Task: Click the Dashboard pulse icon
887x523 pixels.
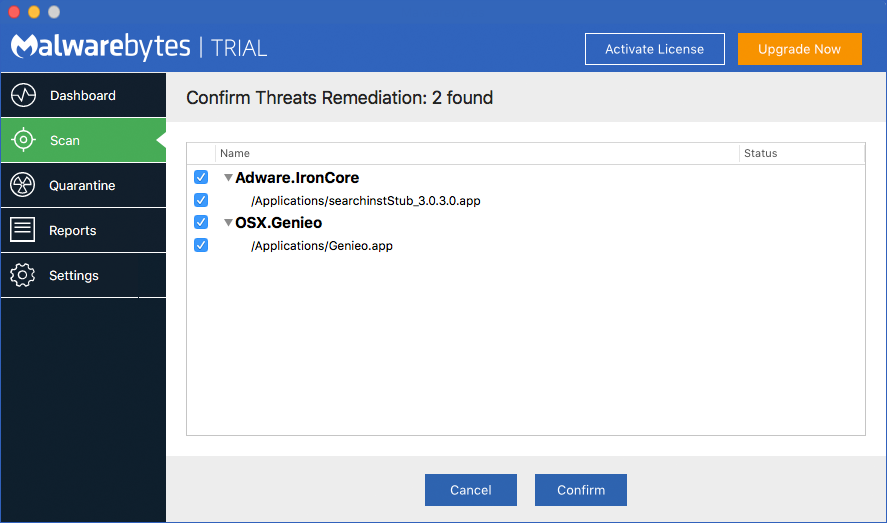Action: click(23, 95)
